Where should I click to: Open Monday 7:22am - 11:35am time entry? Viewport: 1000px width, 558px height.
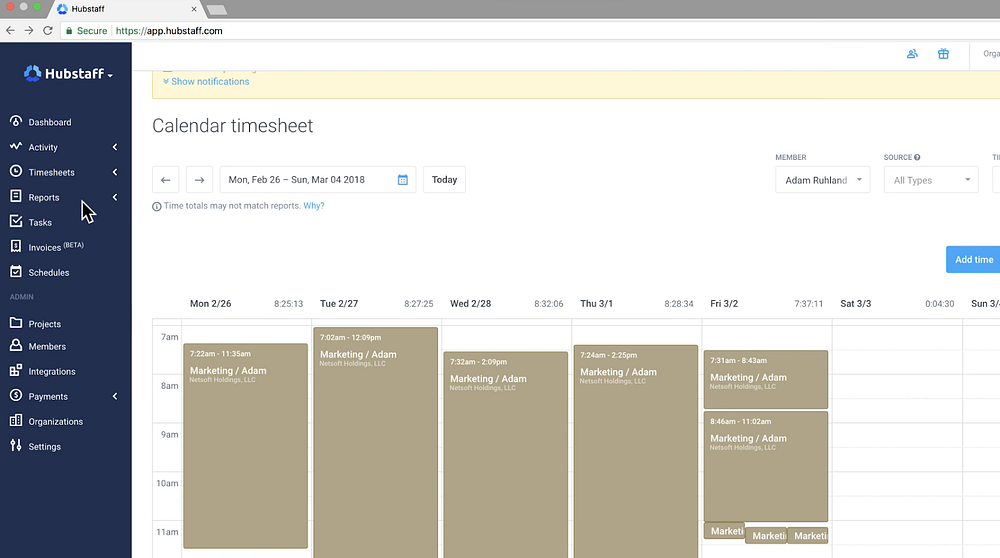tap(246, 446)
